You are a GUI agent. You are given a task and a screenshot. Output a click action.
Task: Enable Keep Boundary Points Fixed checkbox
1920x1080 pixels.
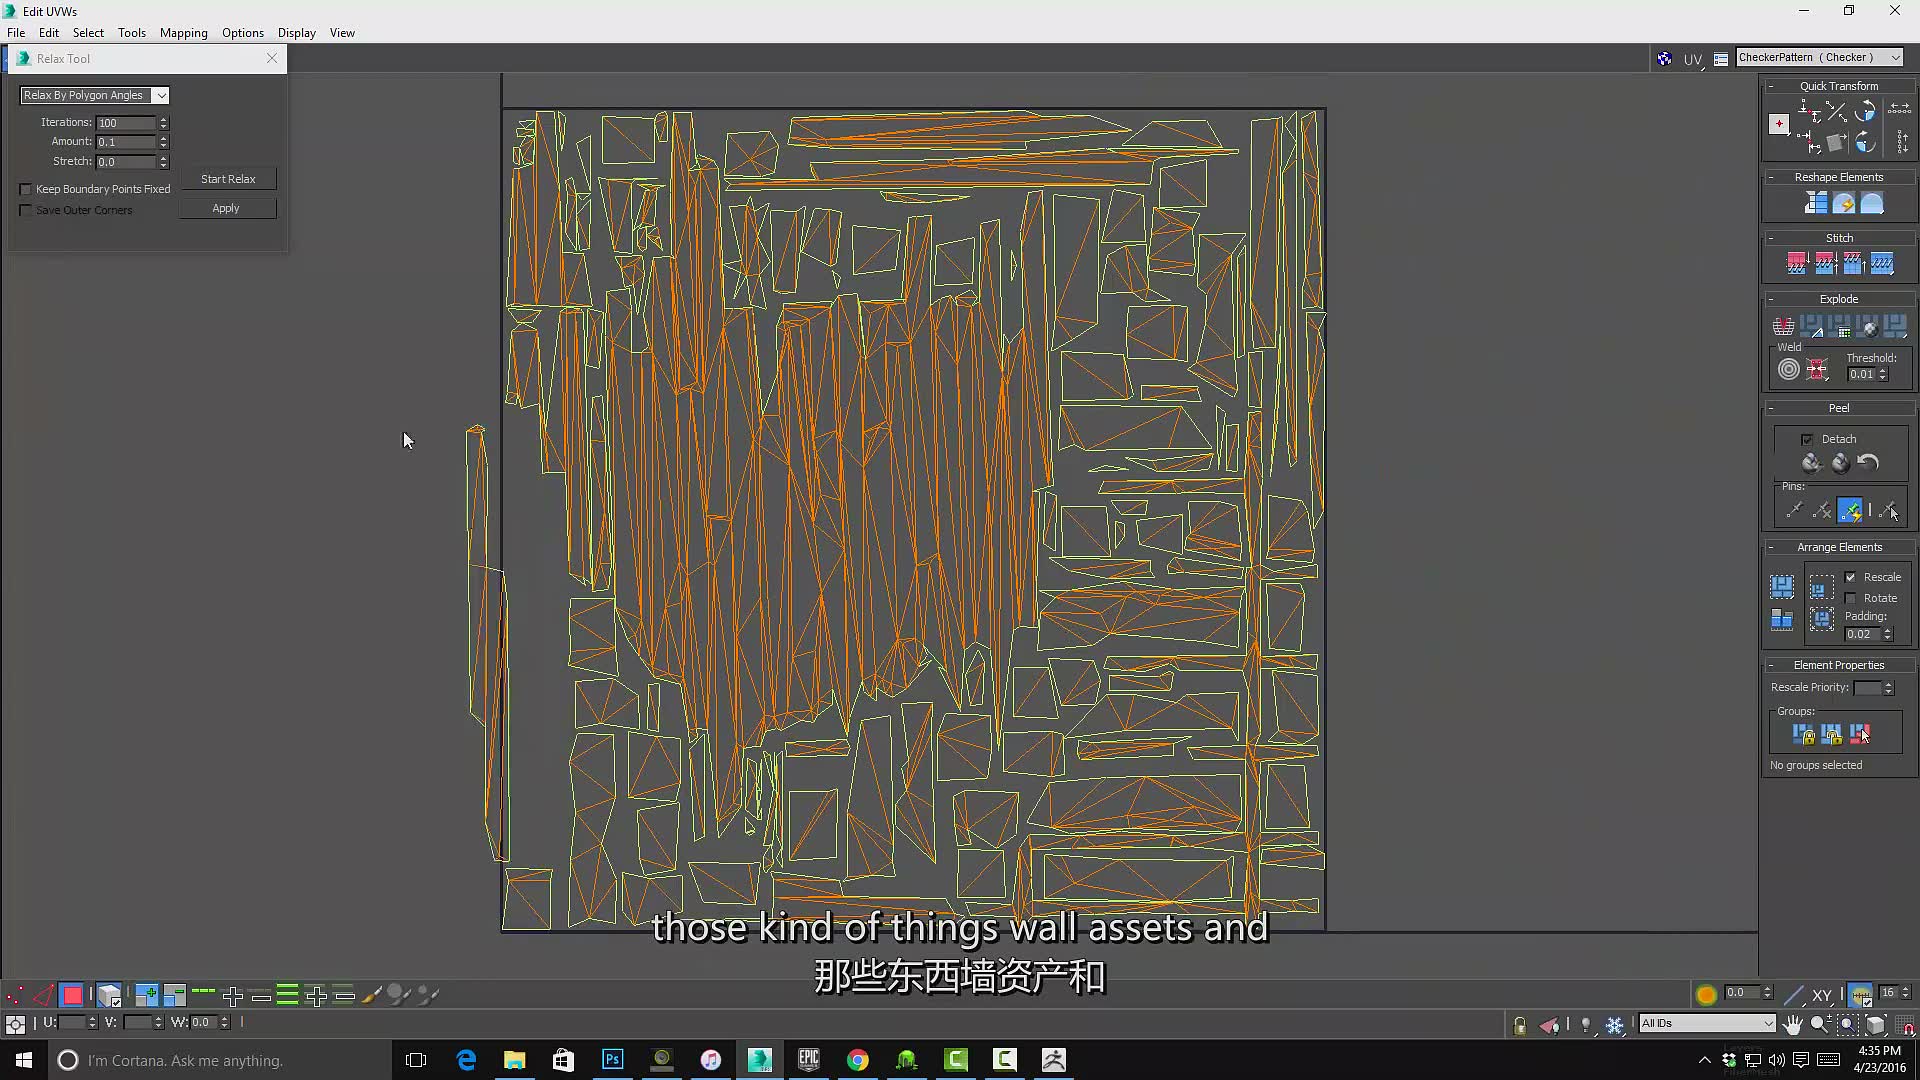click(26, 189)
